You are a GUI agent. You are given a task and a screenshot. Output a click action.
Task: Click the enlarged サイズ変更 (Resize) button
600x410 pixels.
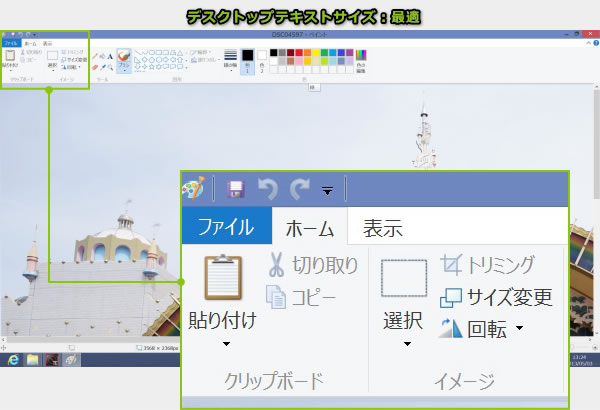496,297
